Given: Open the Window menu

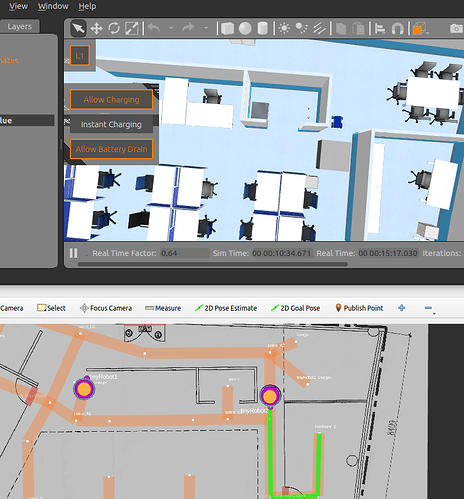Looking at the screenshot, I should [x=53, y=6].
